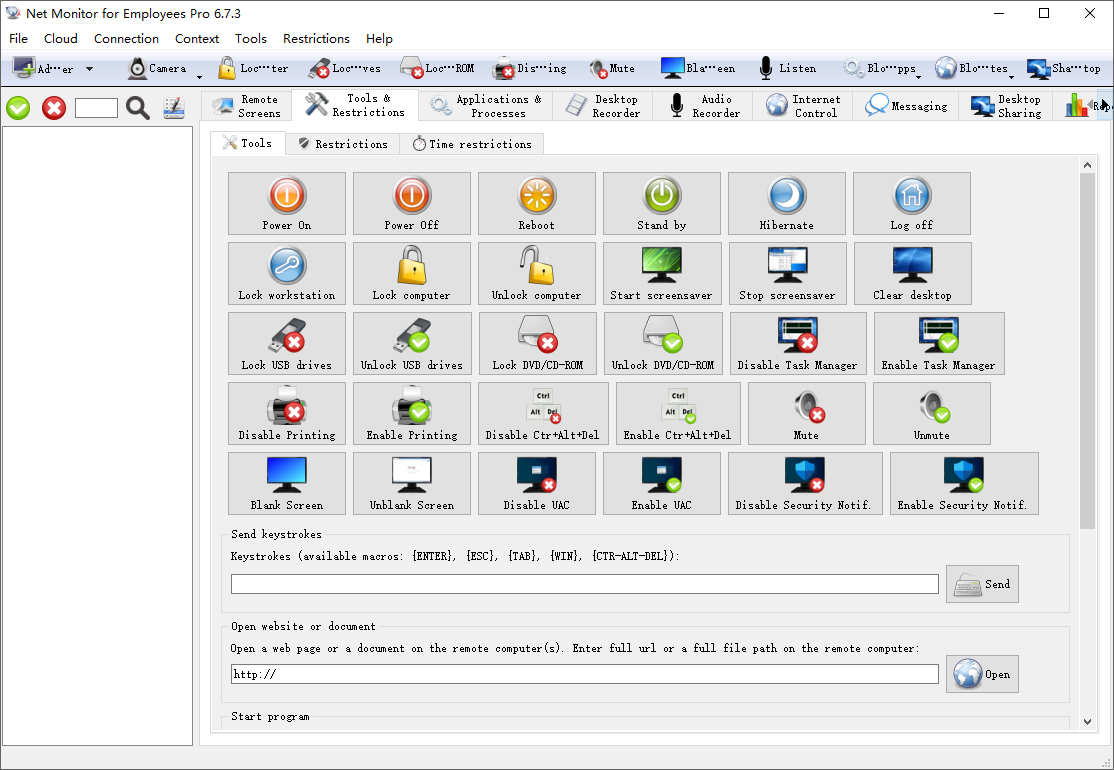Click the Blank Screen tool
The image size is (1114, 770).
click(286, 484)
